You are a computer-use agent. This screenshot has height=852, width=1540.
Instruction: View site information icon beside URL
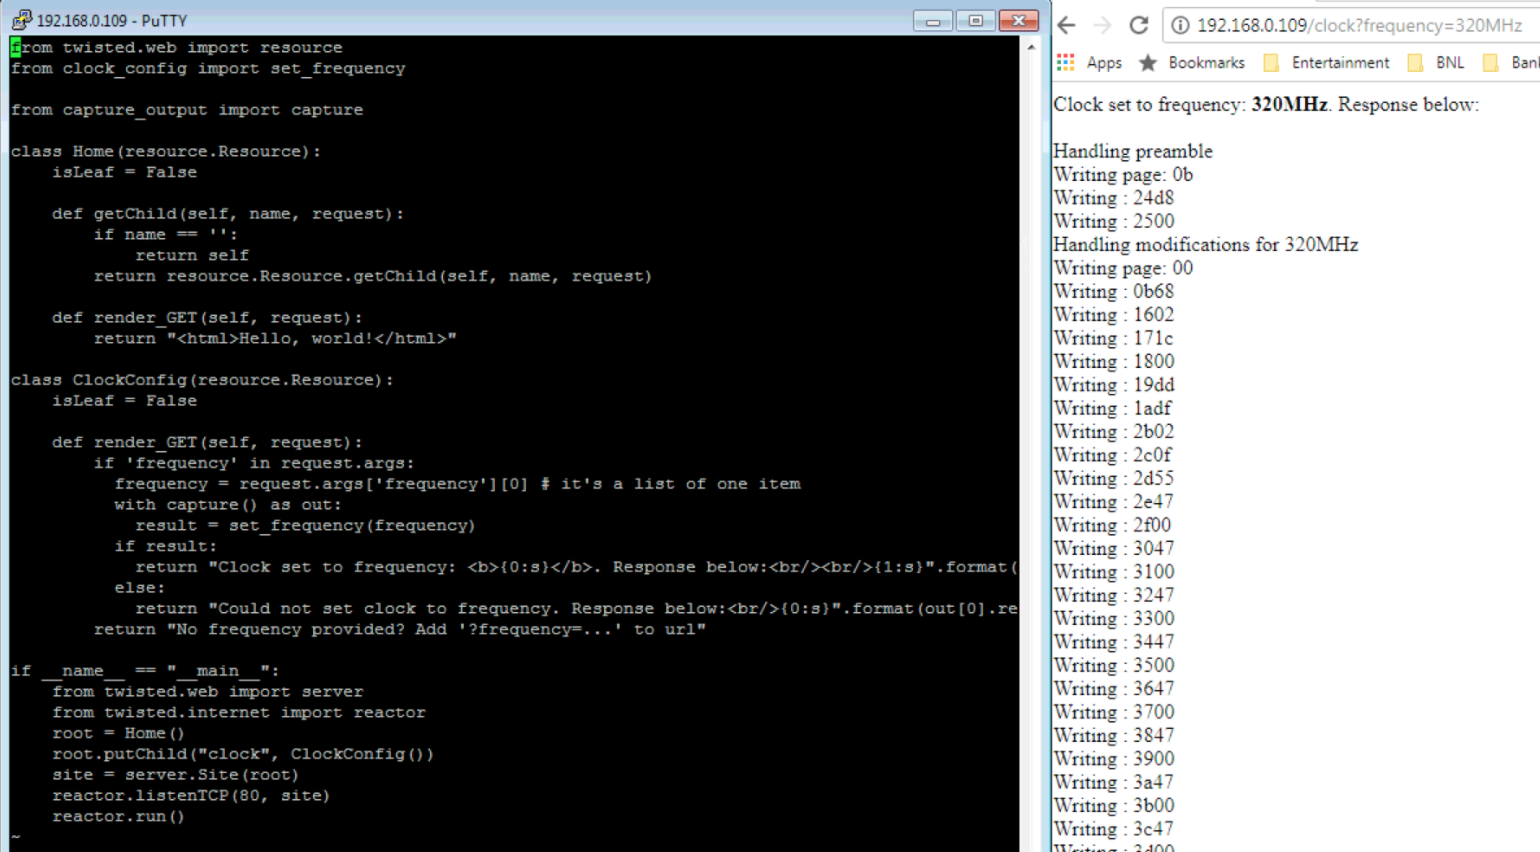(1180, 25)
